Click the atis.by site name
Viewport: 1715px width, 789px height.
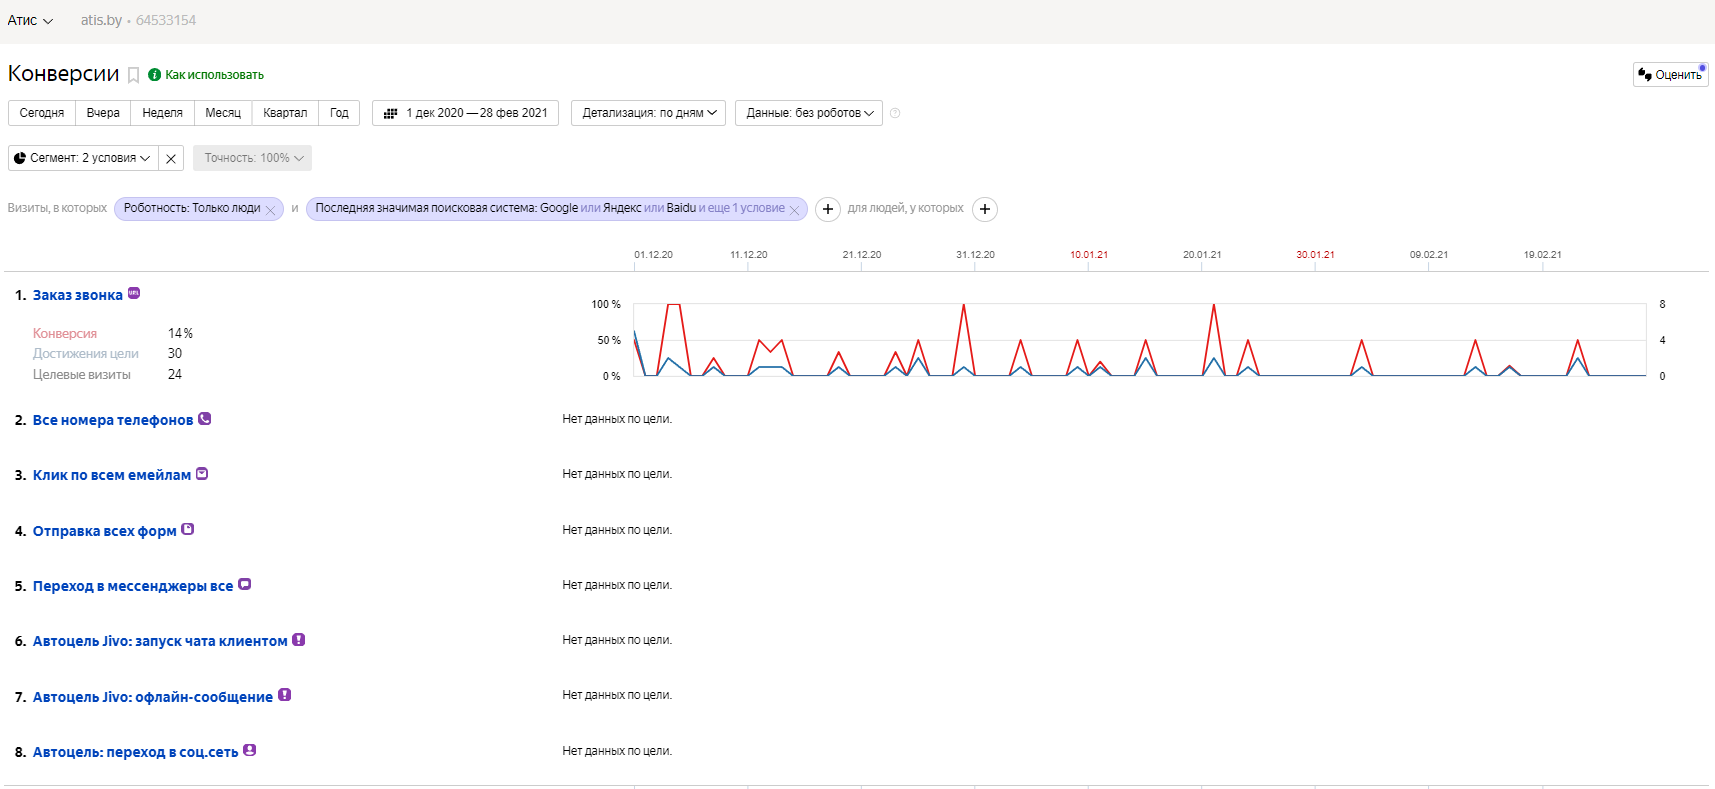point(101,20)
